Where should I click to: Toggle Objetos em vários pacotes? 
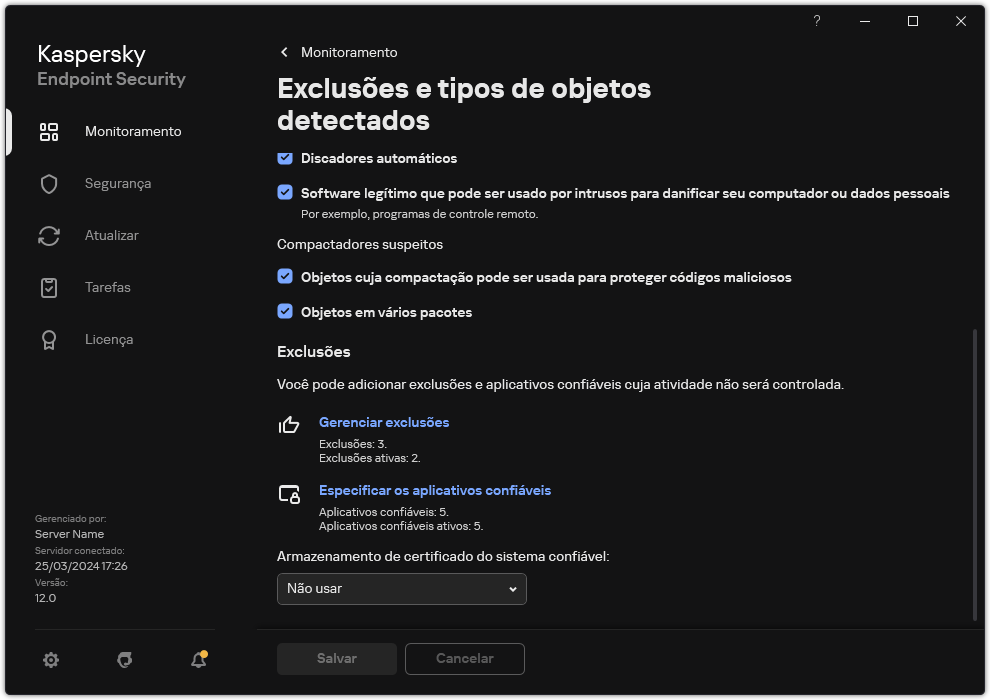(x=284, y=312)
